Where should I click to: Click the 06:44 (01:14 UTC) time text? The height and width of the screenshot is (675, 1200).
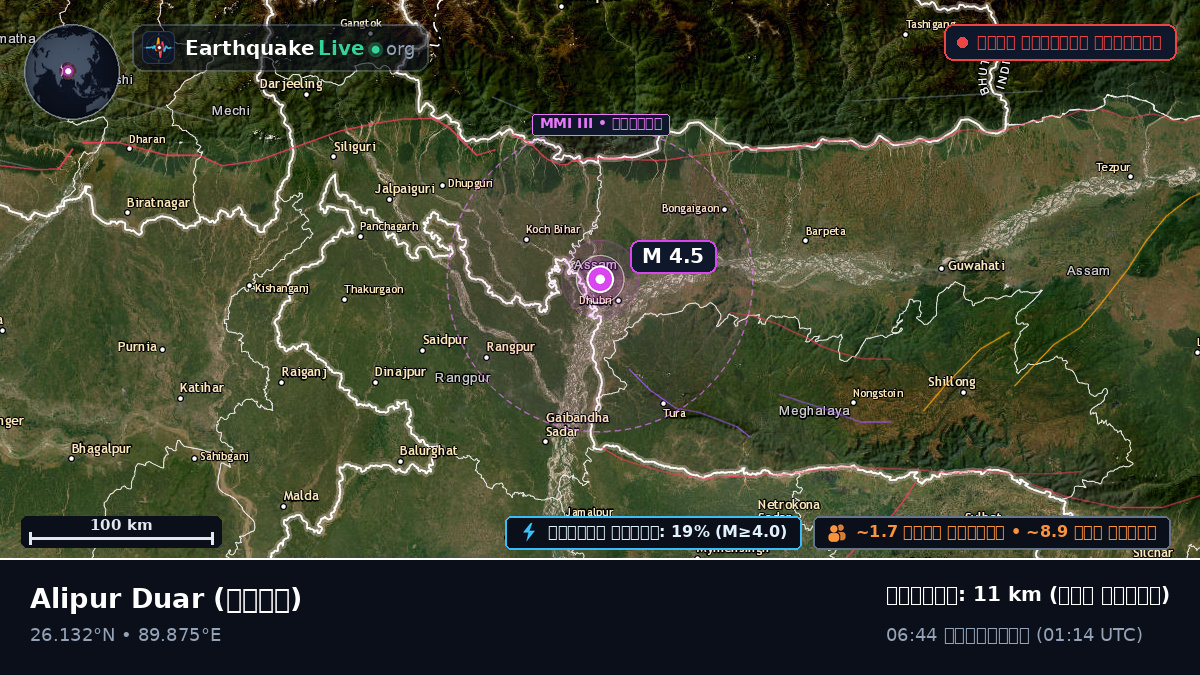[1014, 635]
